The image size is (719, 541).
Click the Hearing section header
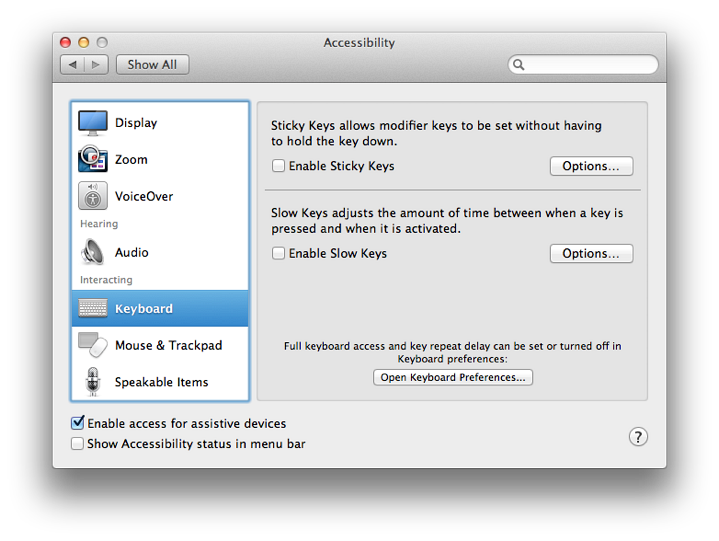[99, 224]
